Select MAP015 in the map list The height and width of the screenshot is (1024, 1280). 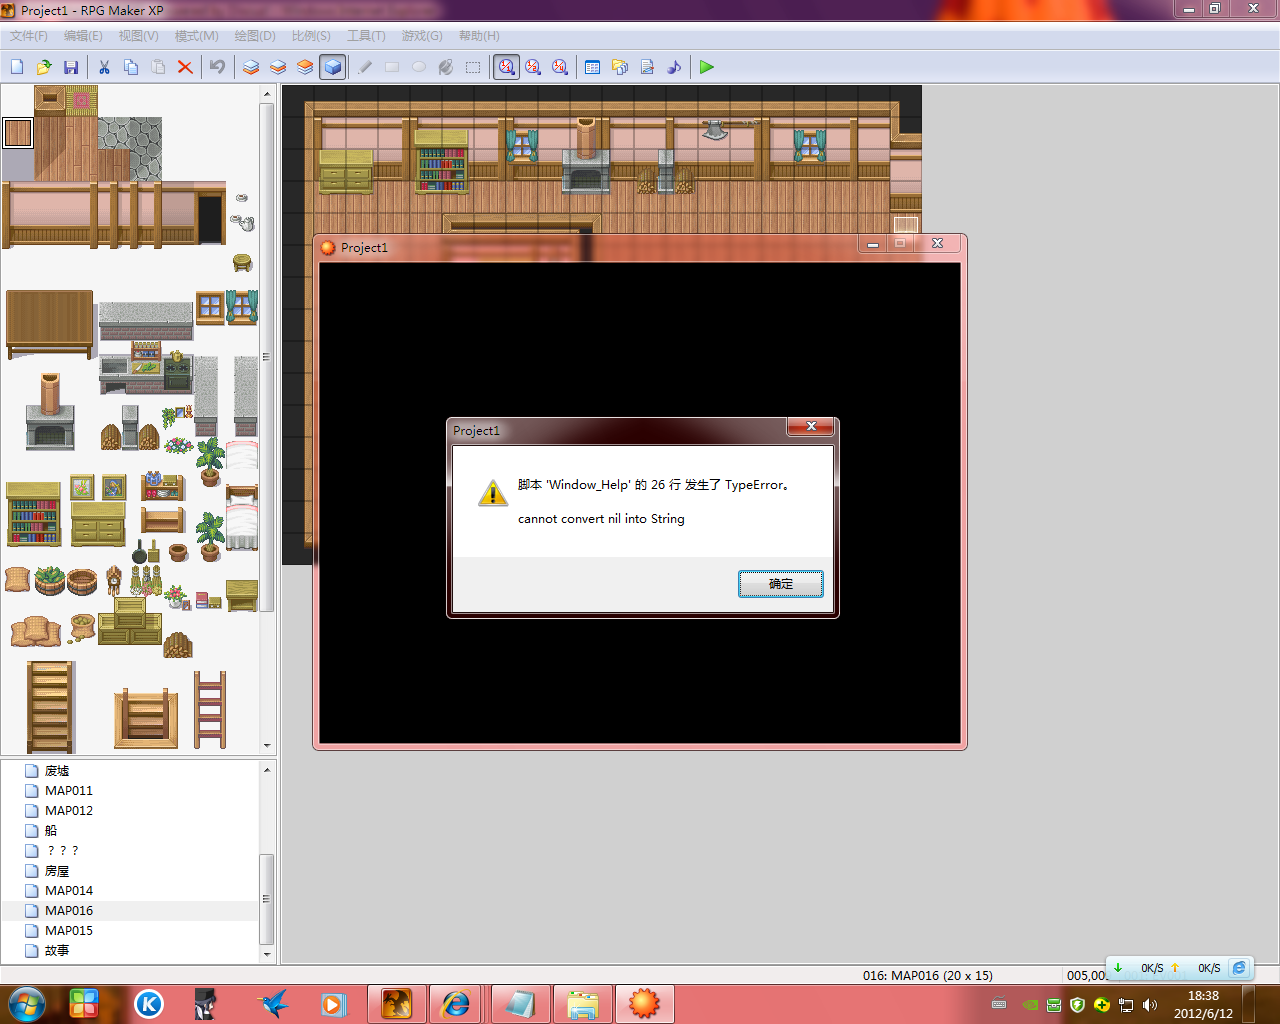pyautogui.click(x=69, y=931)
